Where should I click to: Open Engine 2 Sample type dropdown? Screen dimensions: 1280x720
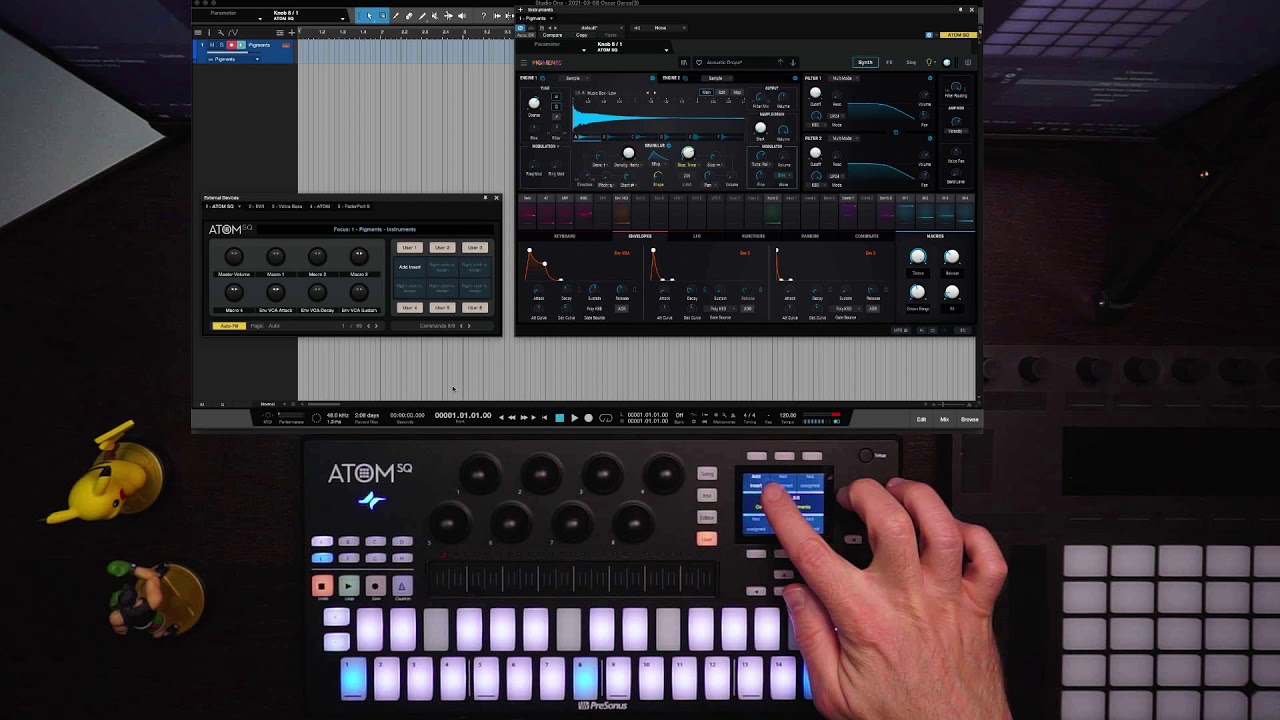tap(716, 78)
